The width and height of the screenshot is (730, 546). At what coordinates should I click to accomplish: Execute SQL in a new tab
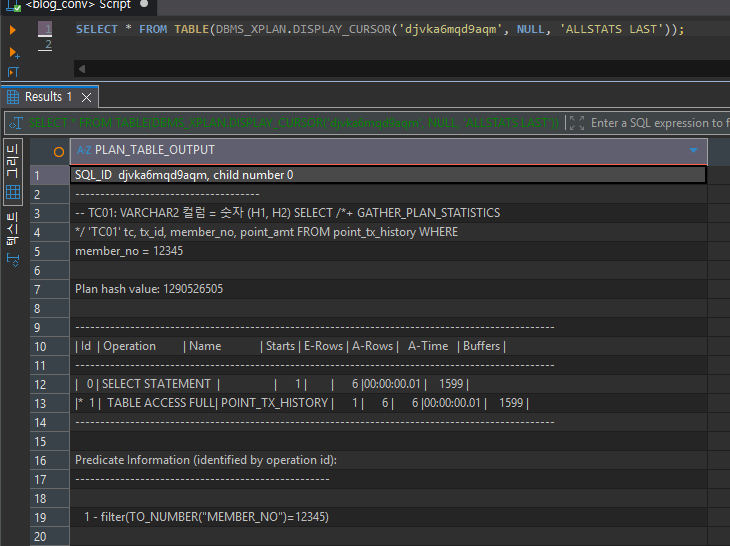(x=14, y=53)
